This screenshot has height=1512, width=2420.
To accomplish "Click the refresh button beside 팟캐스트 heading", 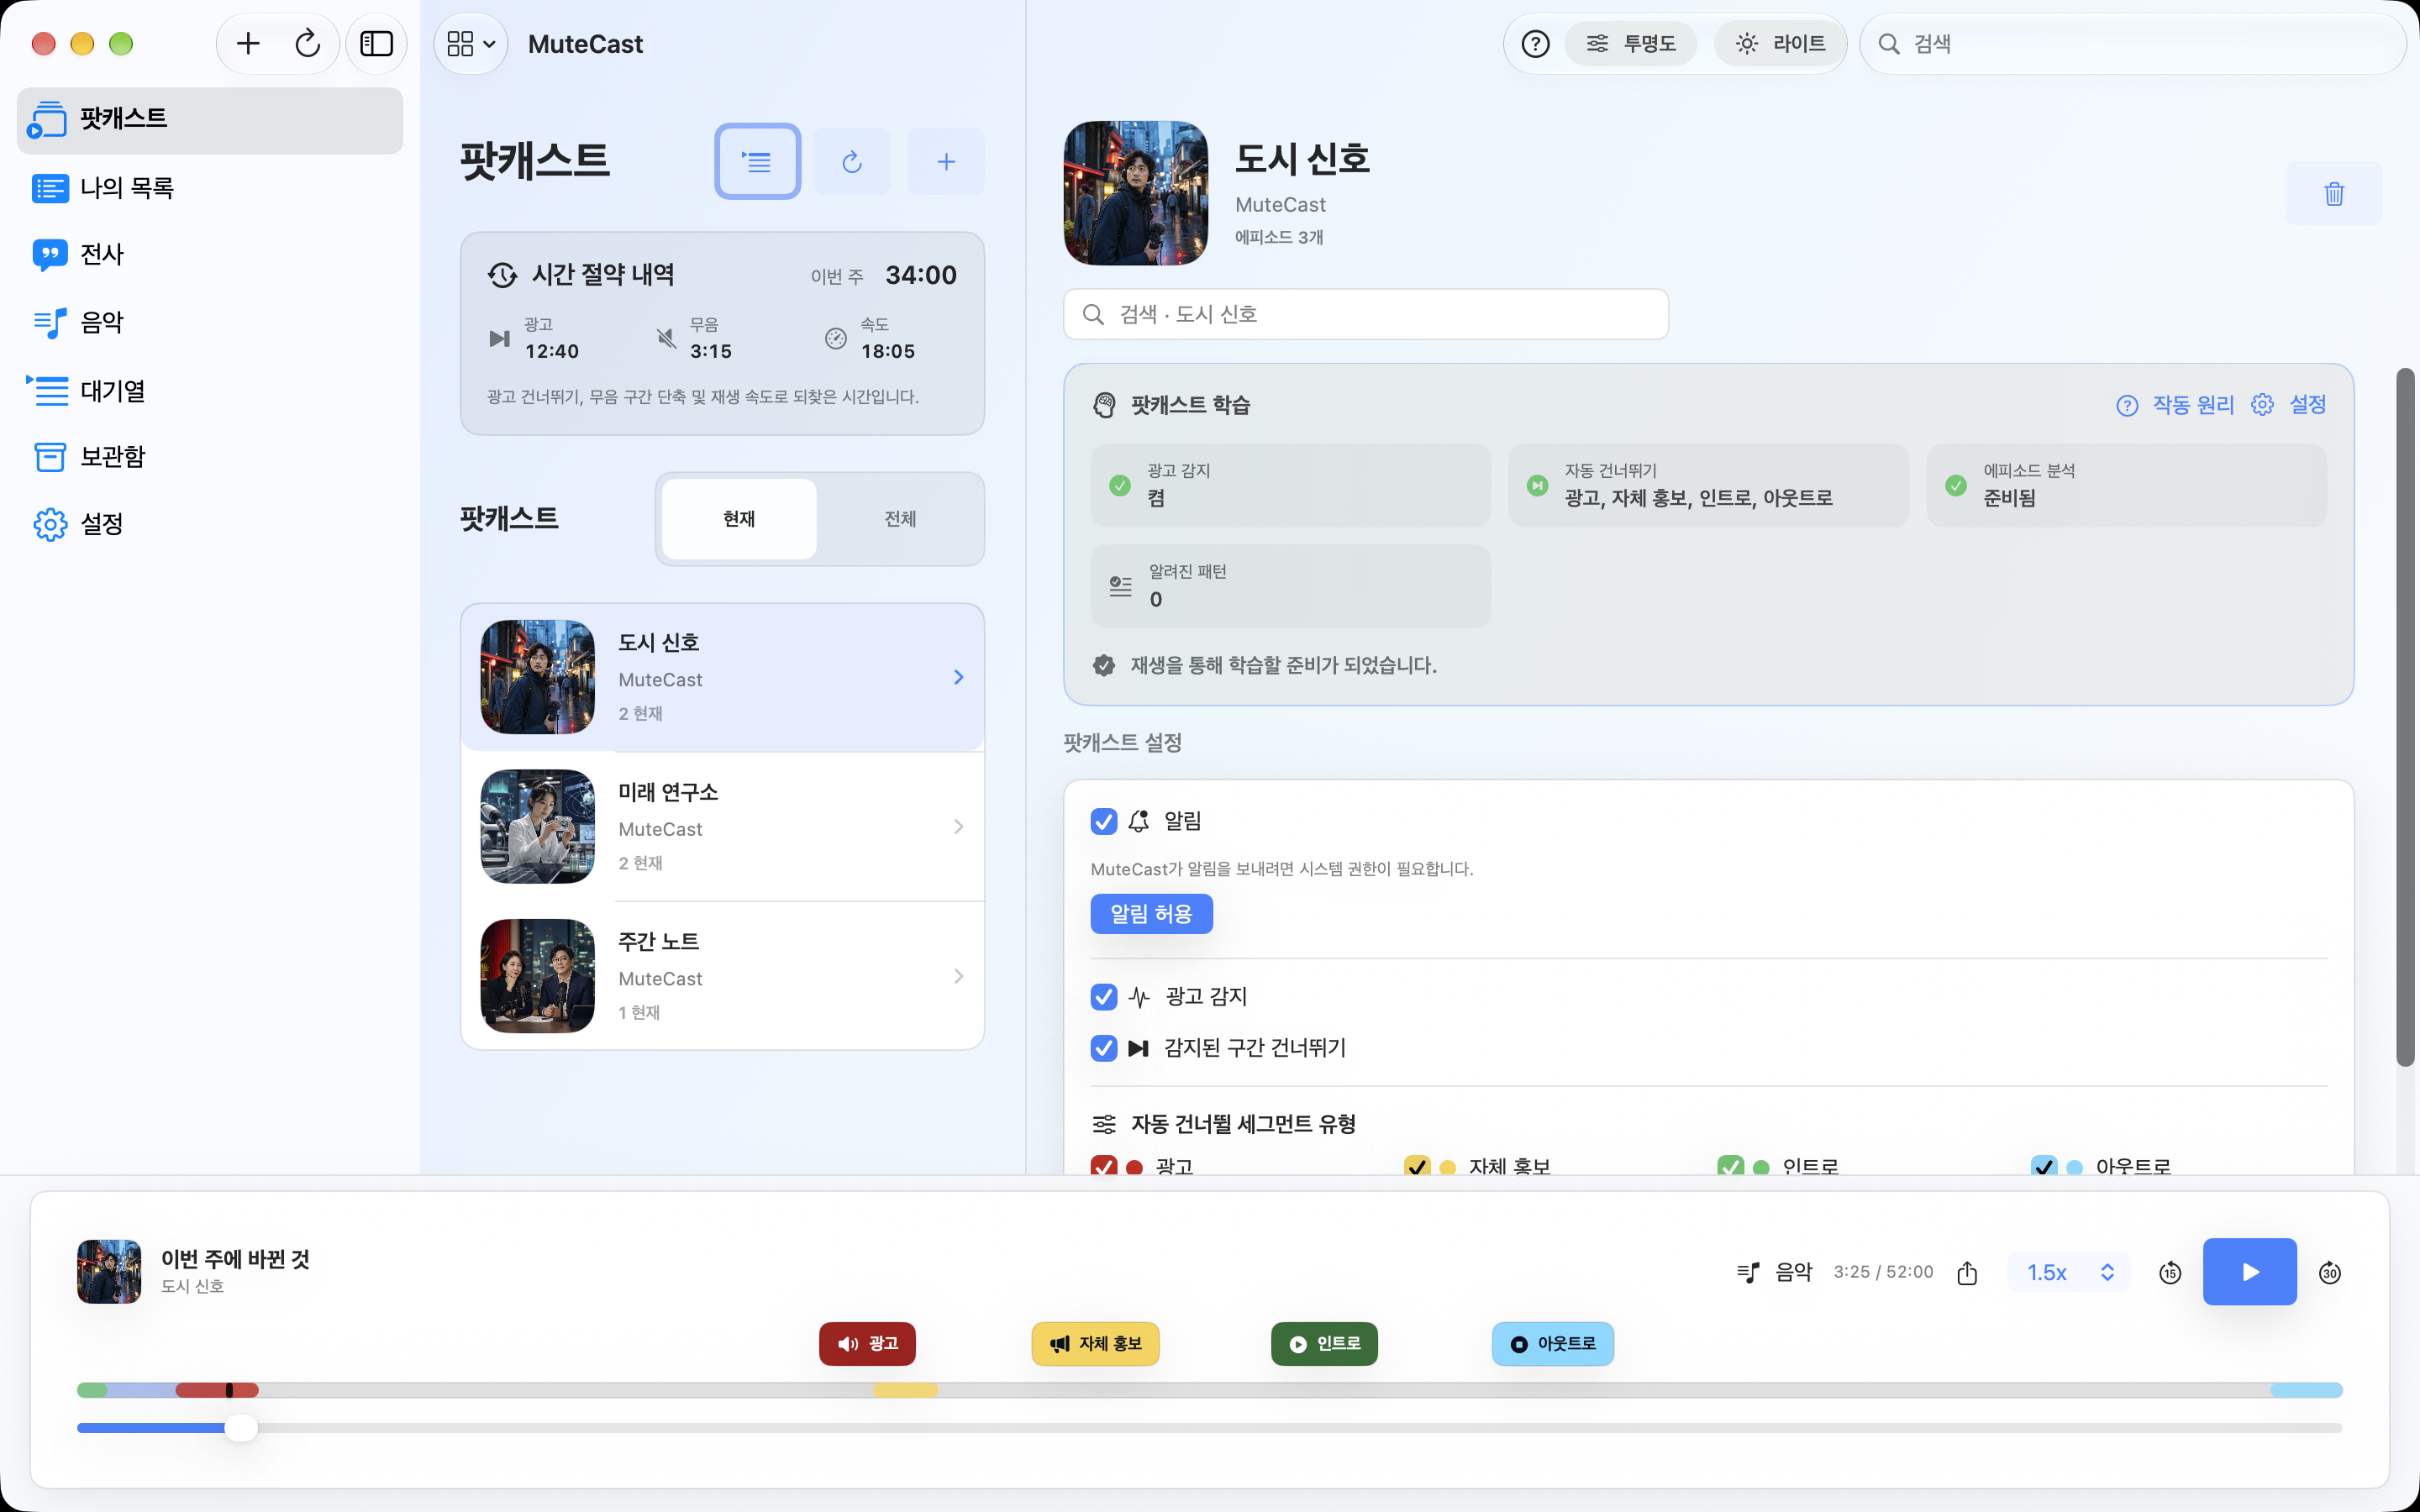I will tap(851, 161).
